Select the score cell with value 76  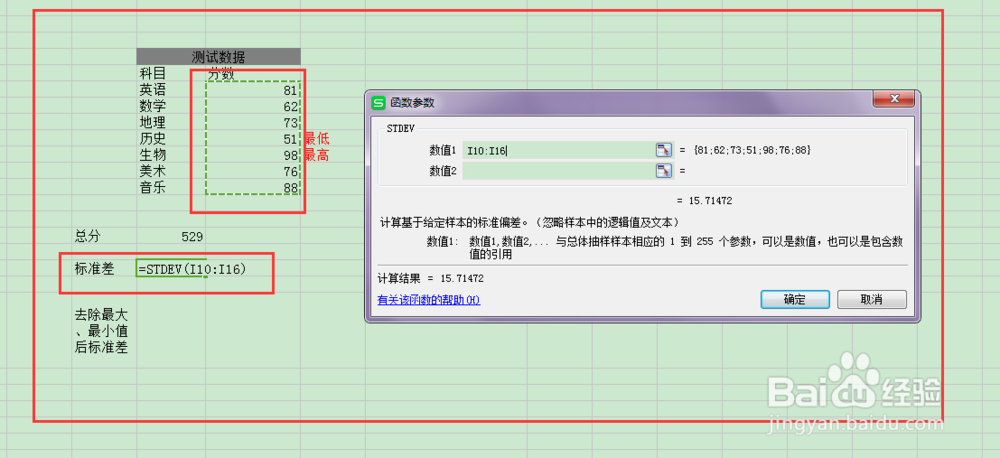253,171
